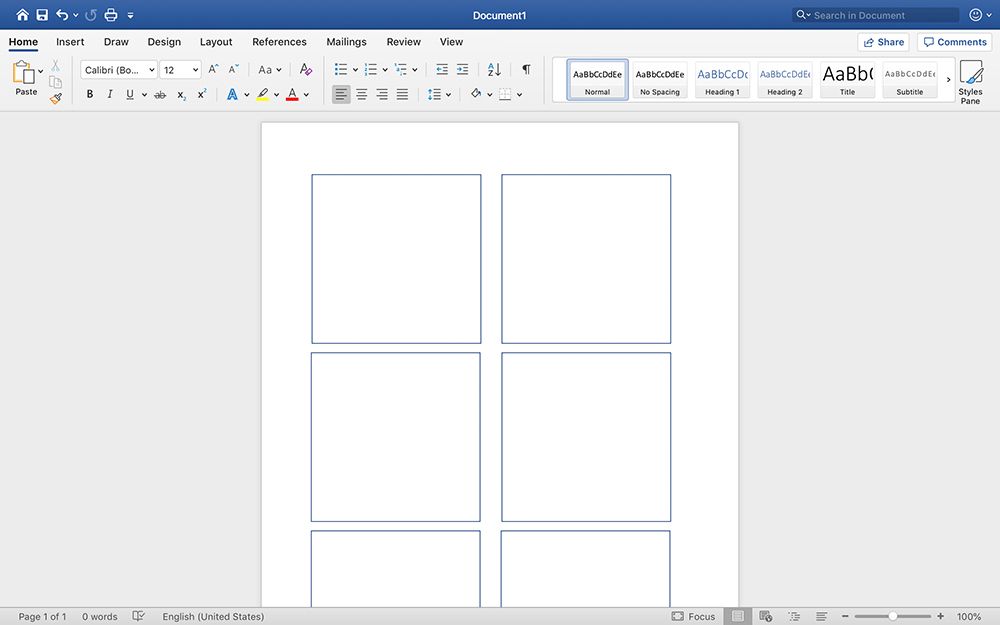This screenshot has width=1000, height=625.
Task: Open the Styles Pane
Action: 971,82
